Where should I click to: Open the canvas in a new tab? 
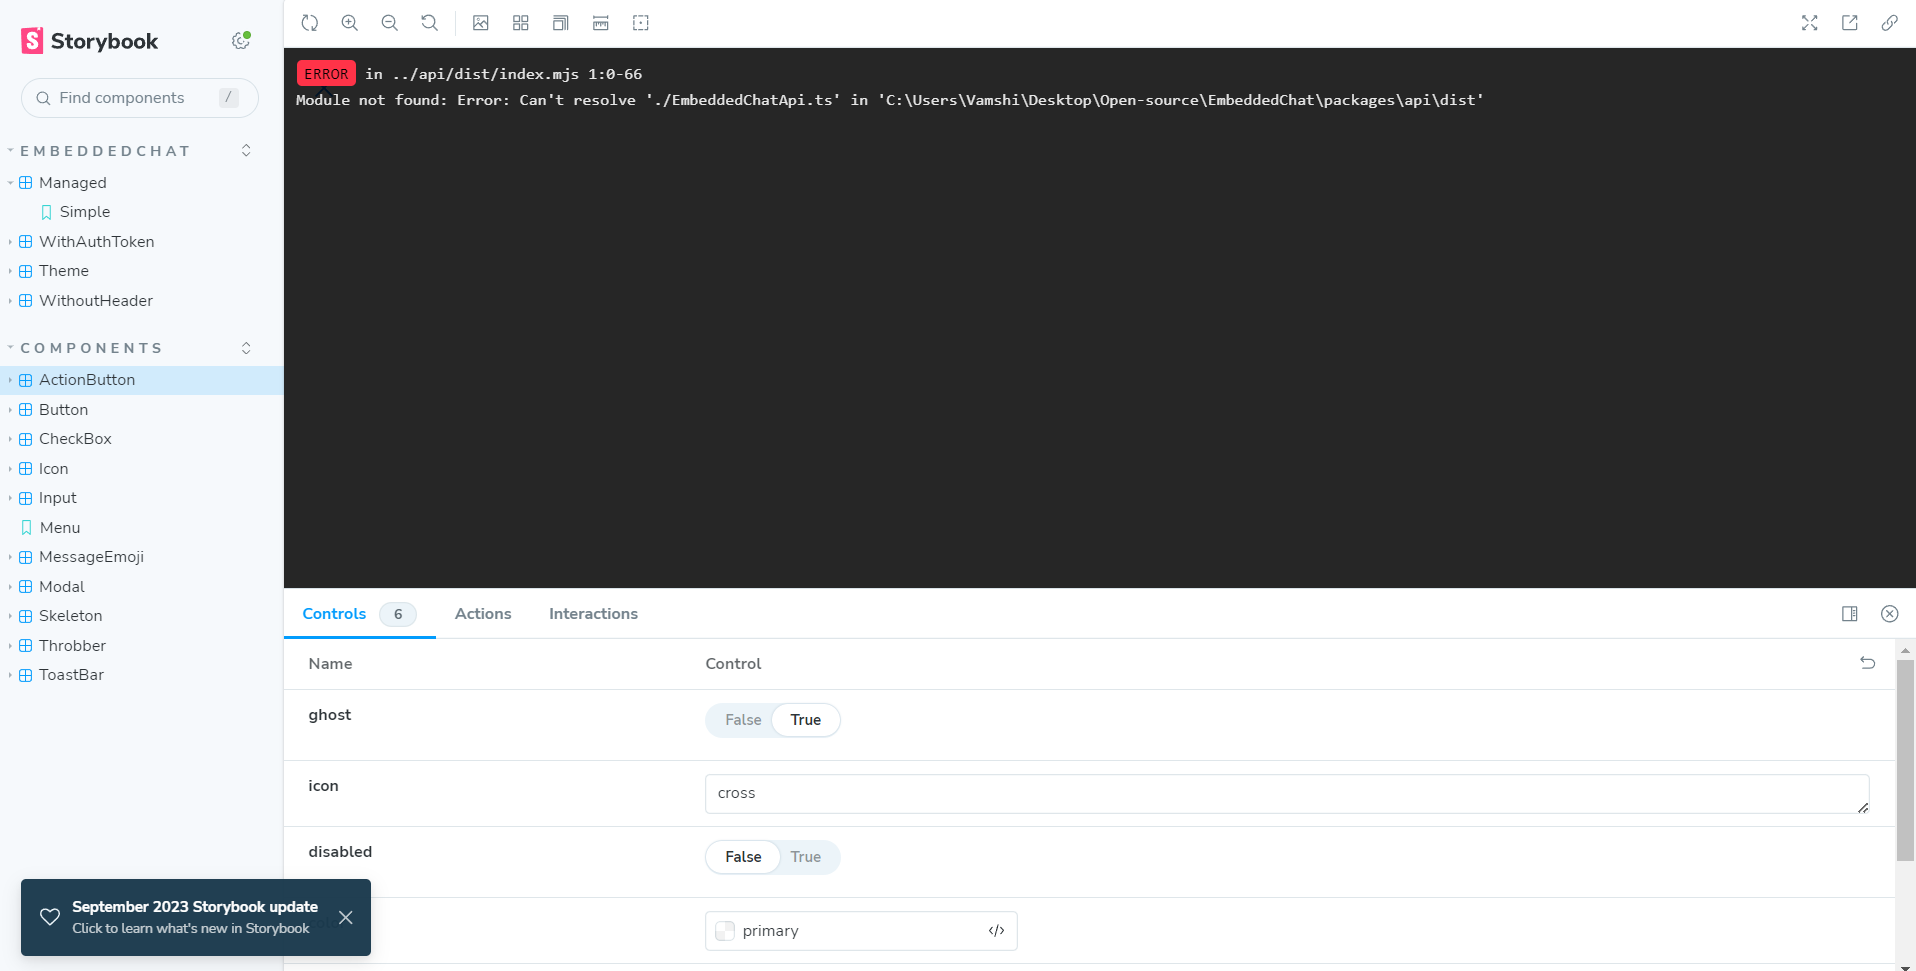pyautogui.click(x=1850, y=23)
